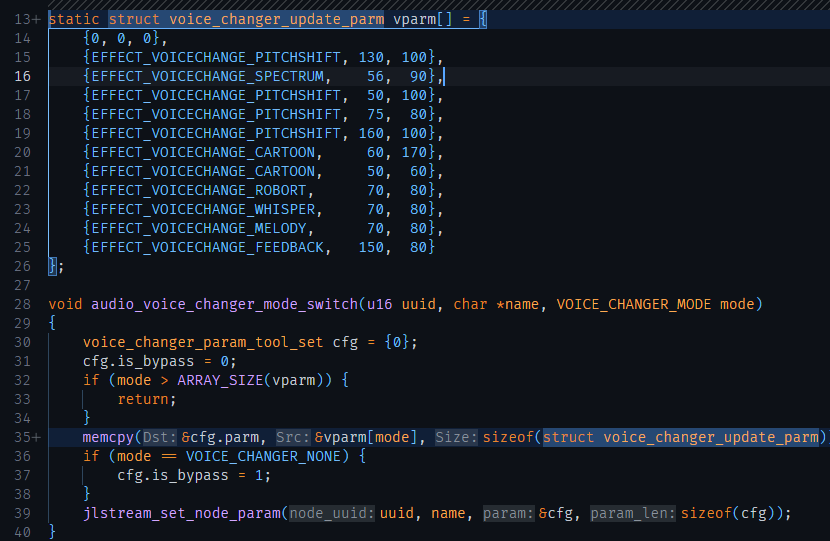The height and width of the screenshot is (541, 830).
Task: Click EFFECT_VOICECHANGE_SPECTRUM on line 16
Action: (208, 76)
